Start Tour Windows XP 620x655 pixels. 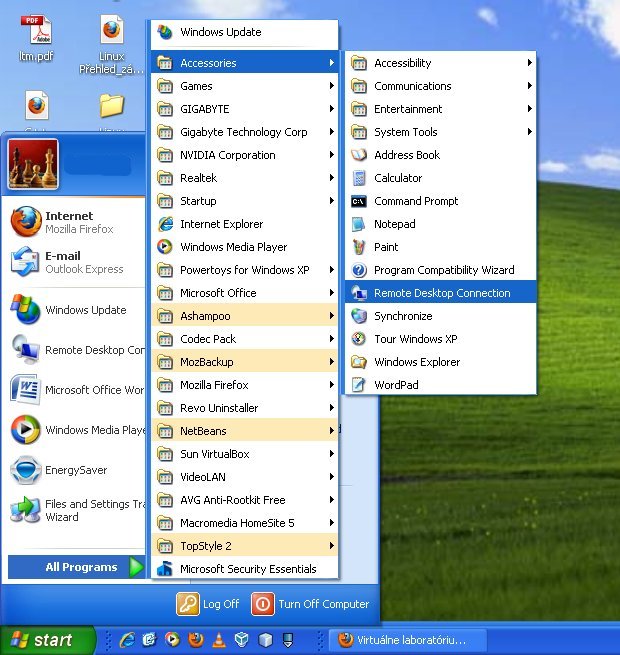tap(440, 339)
